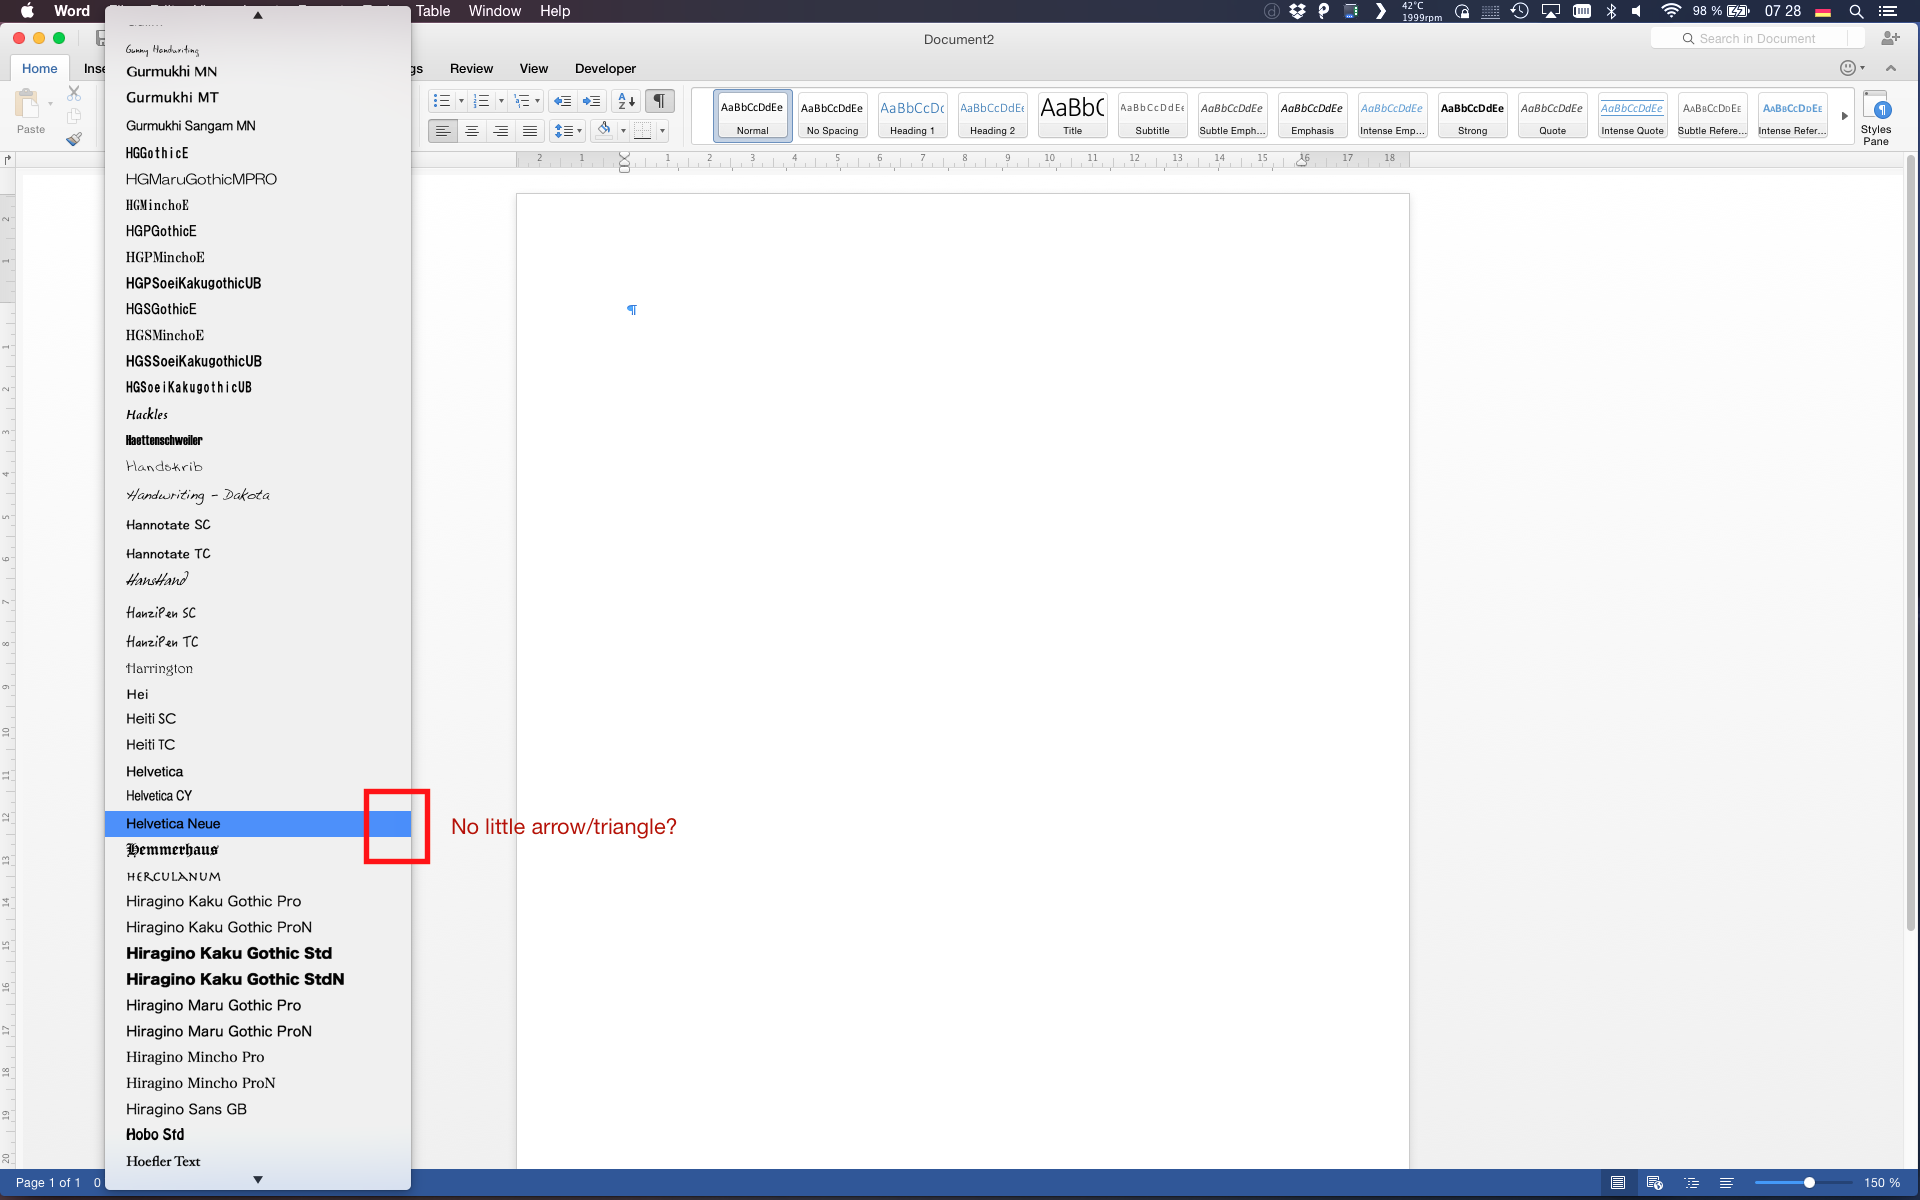The image size is (1920, 1200).
Task: Switch to Print Layout view icon
Action: coord(1617,1183)
